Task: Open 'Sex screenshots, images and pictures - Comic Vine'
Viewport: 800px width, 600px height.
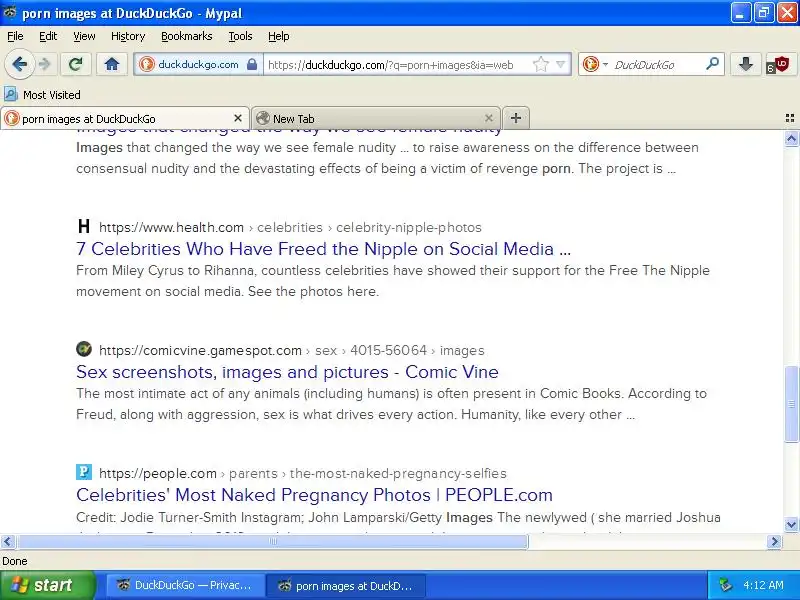Action: coord(287,372)
